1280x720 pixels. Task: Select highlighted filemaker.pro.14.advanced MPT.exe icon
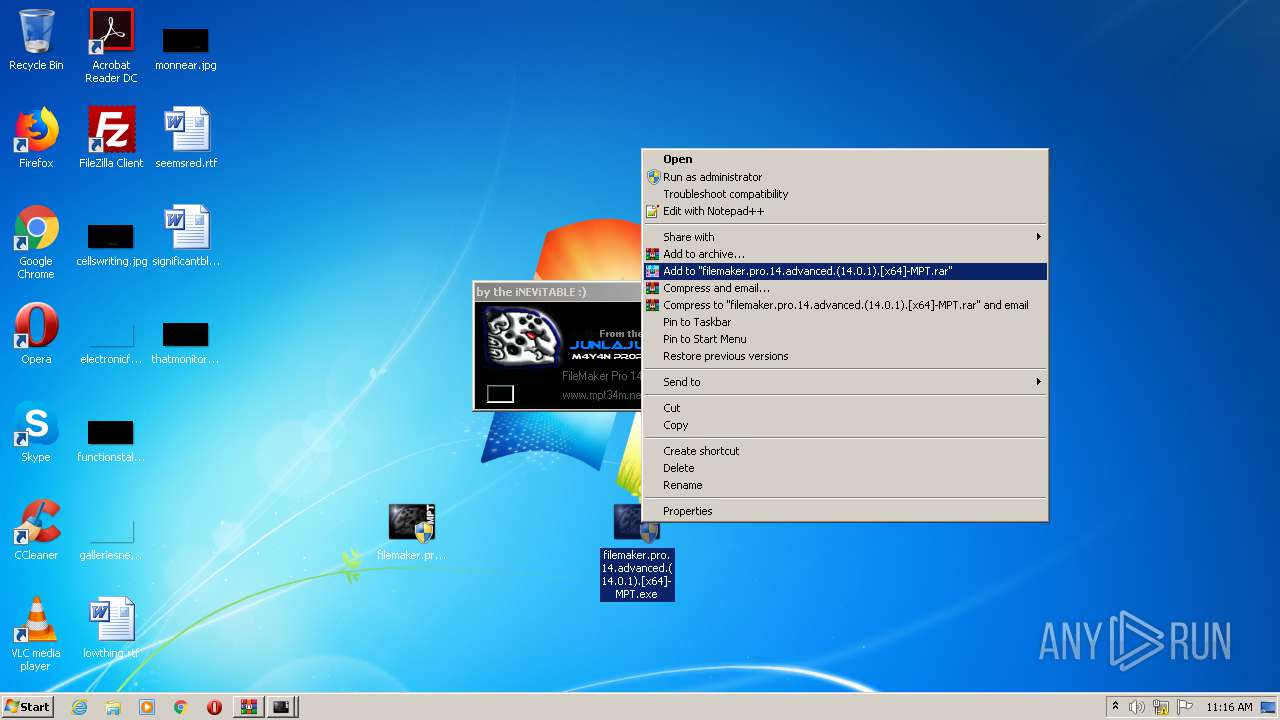pos(637,551)
